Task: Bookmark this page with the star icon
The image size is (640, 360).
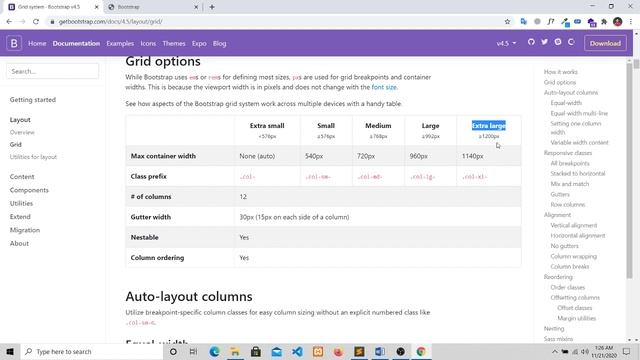Action: (x=507, y=22)
